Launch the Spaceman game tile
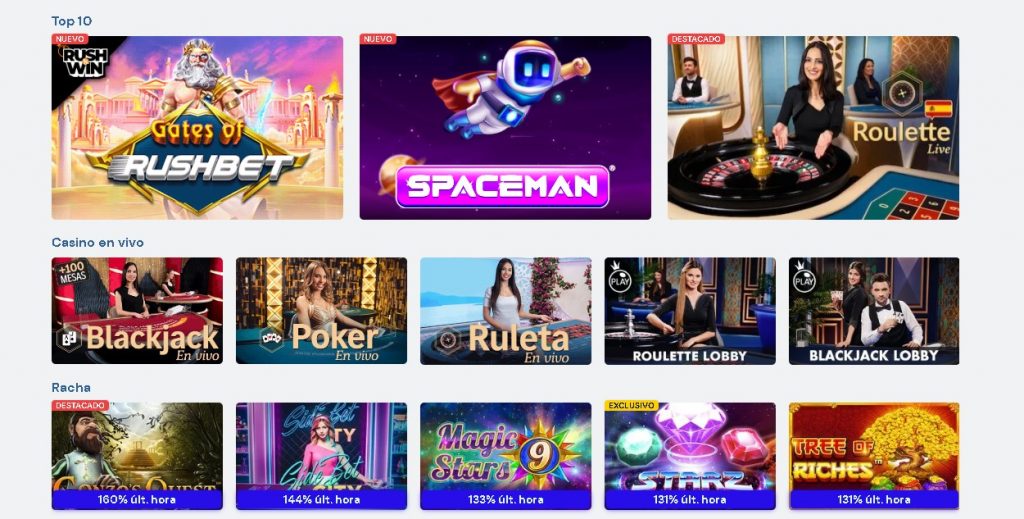This screenshot has width=1024, height=519. (505, 127)
